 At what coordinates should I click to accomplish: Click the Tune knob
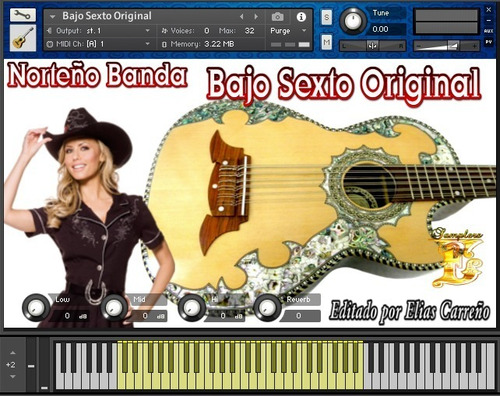(x=353, y=21)
